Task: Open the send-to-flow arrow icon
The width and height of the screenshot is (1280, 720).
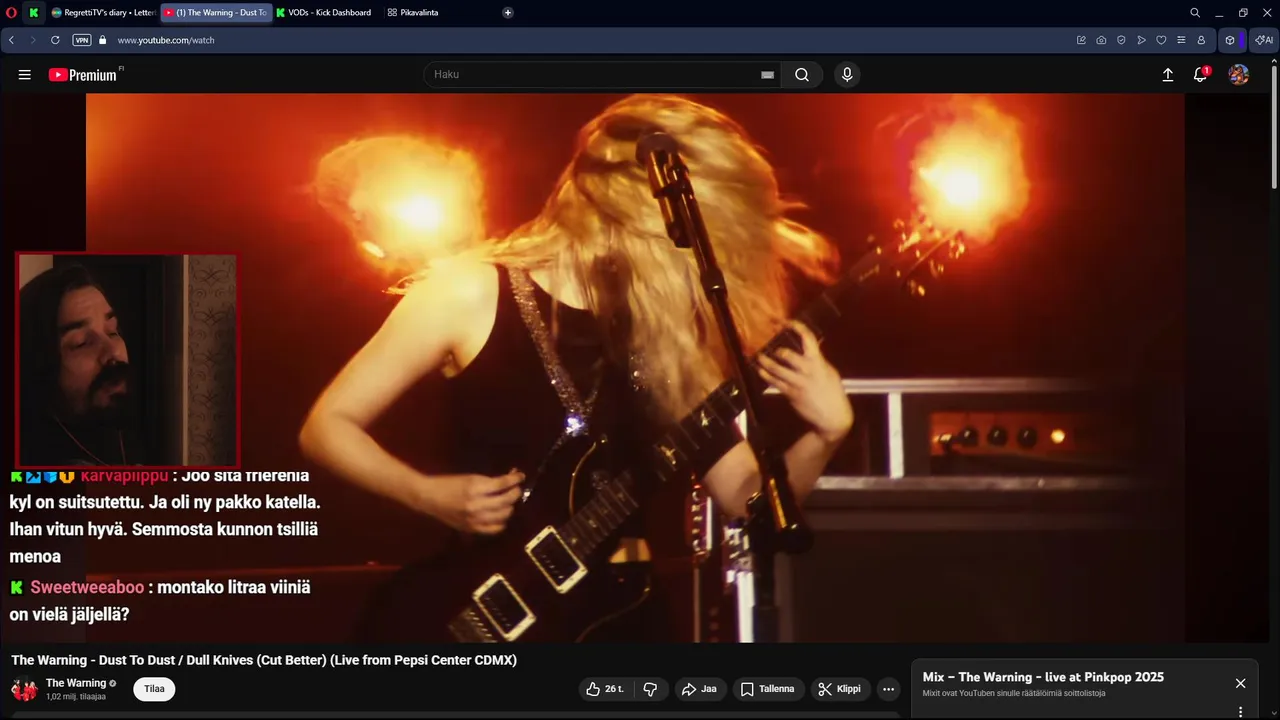Action: (1141, 40)
